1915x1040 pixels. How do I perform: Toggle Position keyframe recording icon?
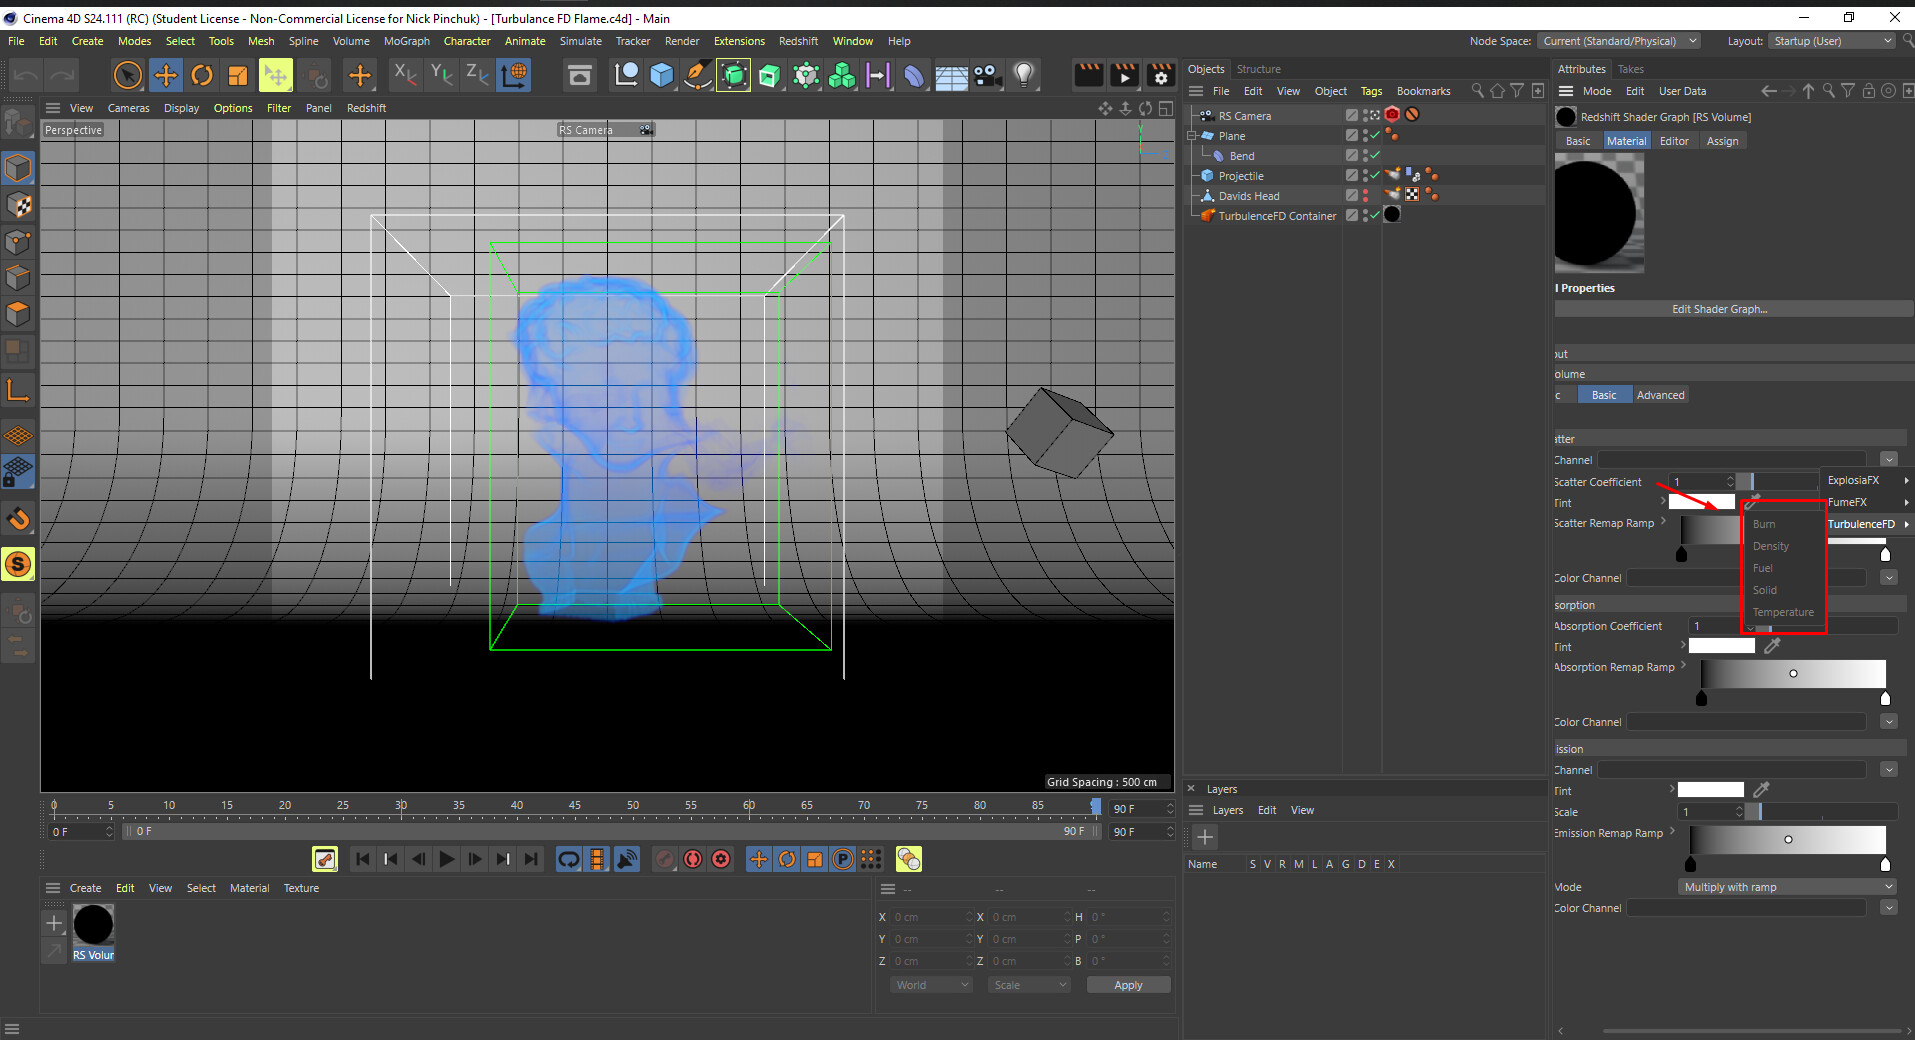click(759, 859)
